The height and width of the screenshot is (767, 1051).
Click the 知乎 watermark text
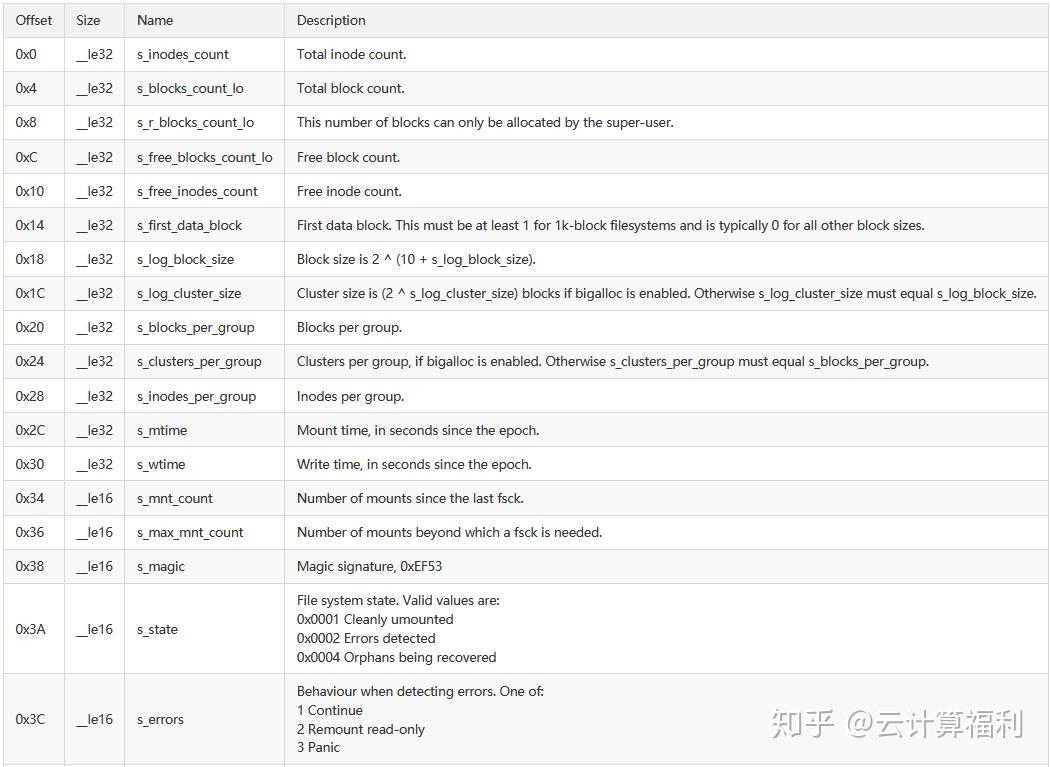click(802, 723)
